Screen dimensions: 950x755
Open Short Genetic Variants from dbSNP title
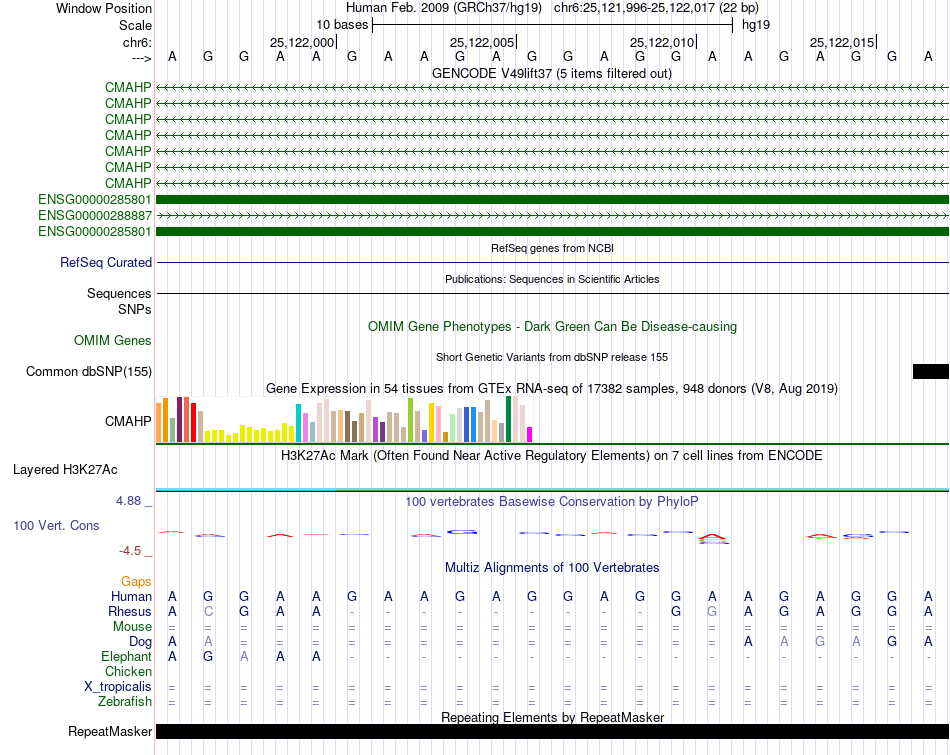click(552, 357)
